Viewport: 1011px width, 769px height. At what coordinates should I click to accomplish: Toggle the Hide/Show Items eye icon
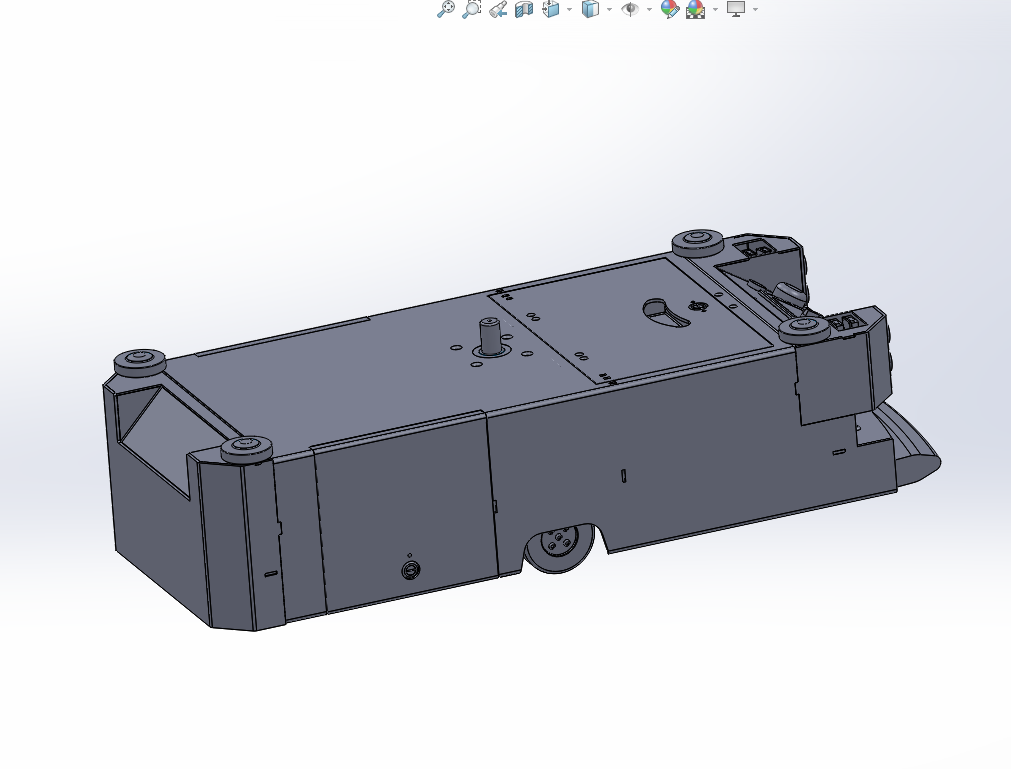point(630,9)
